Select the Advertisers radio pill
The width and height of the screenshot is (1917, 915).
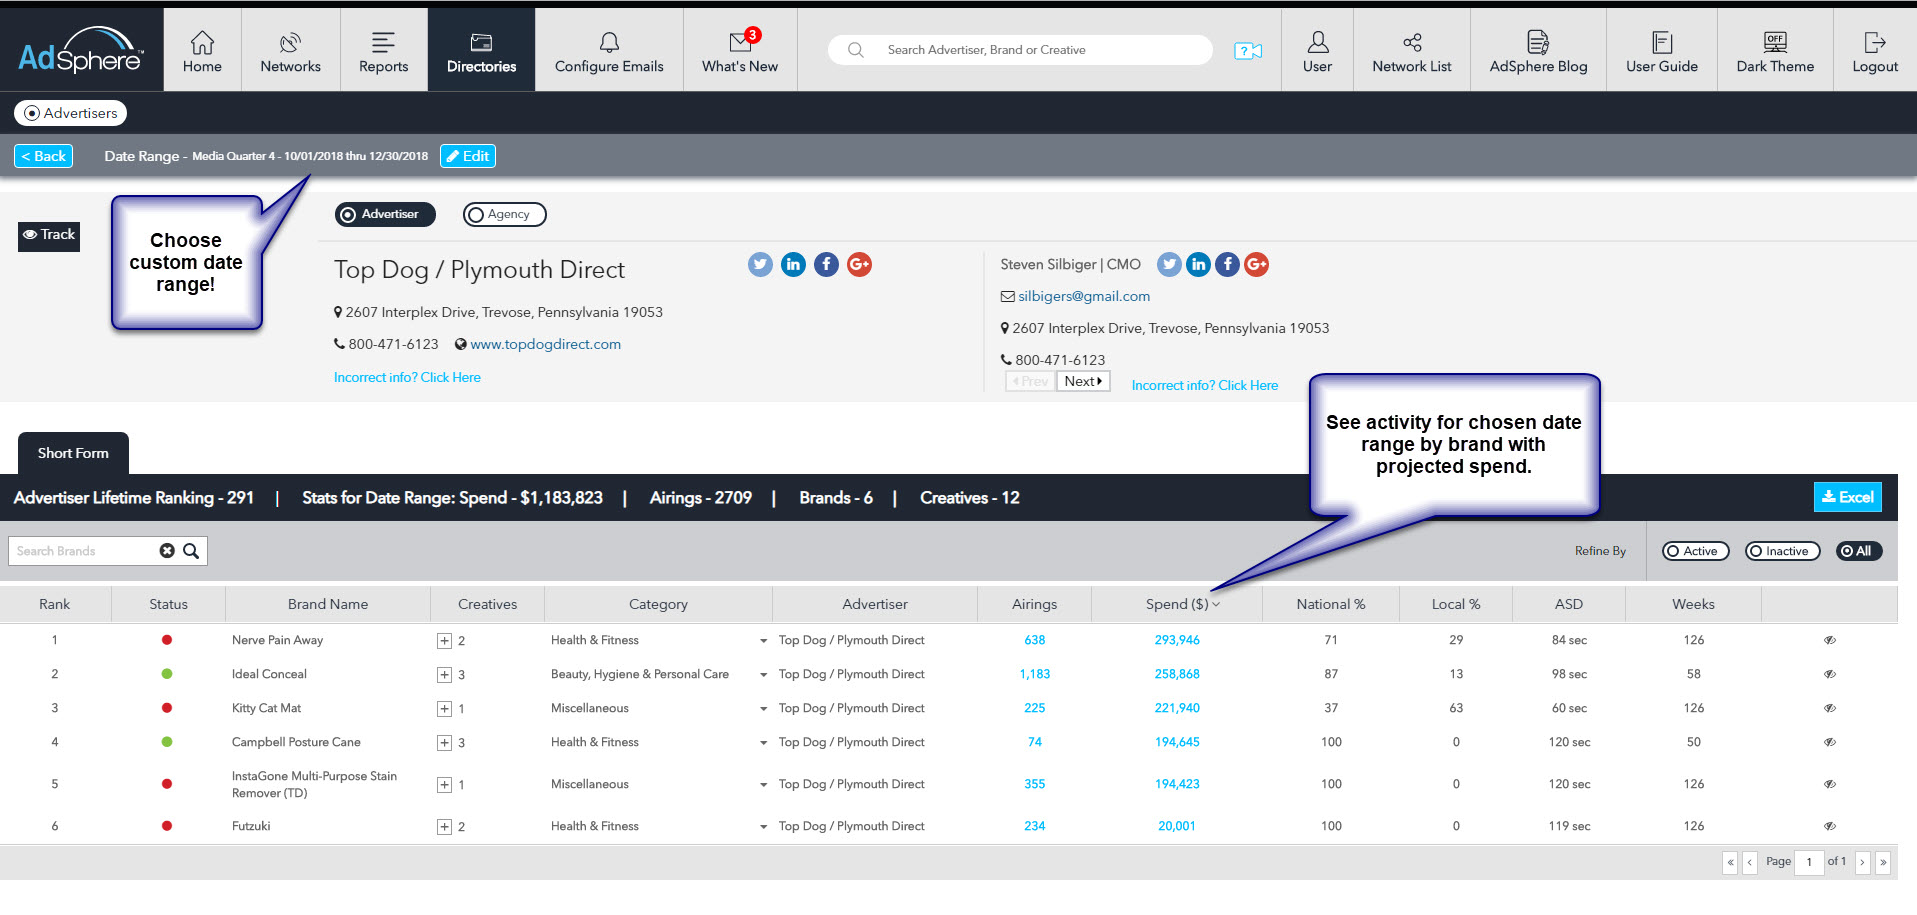[x=70, y=113]
